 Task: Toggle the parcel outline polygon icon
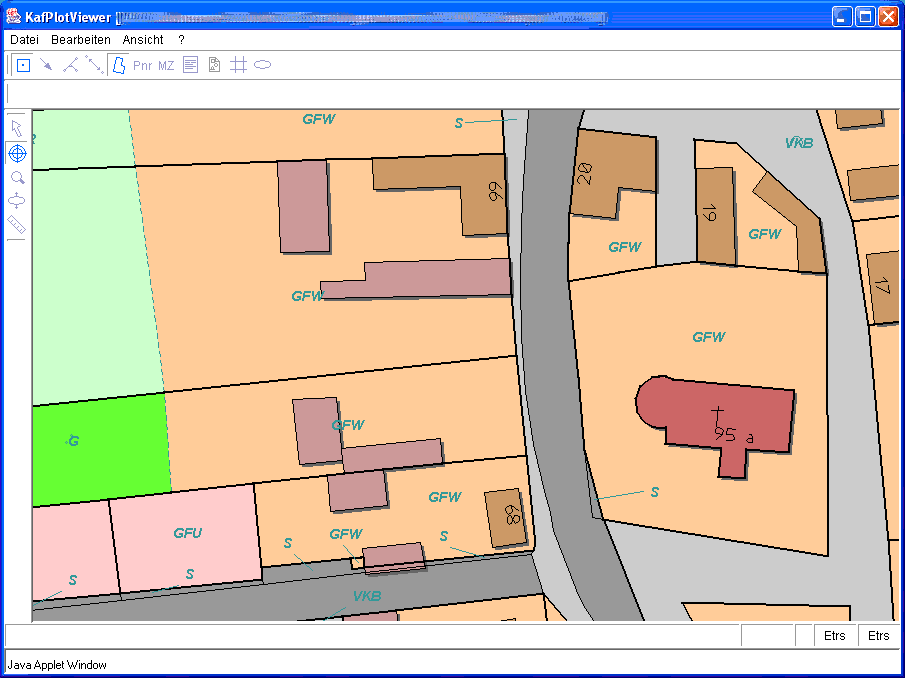tap(118, 65)
